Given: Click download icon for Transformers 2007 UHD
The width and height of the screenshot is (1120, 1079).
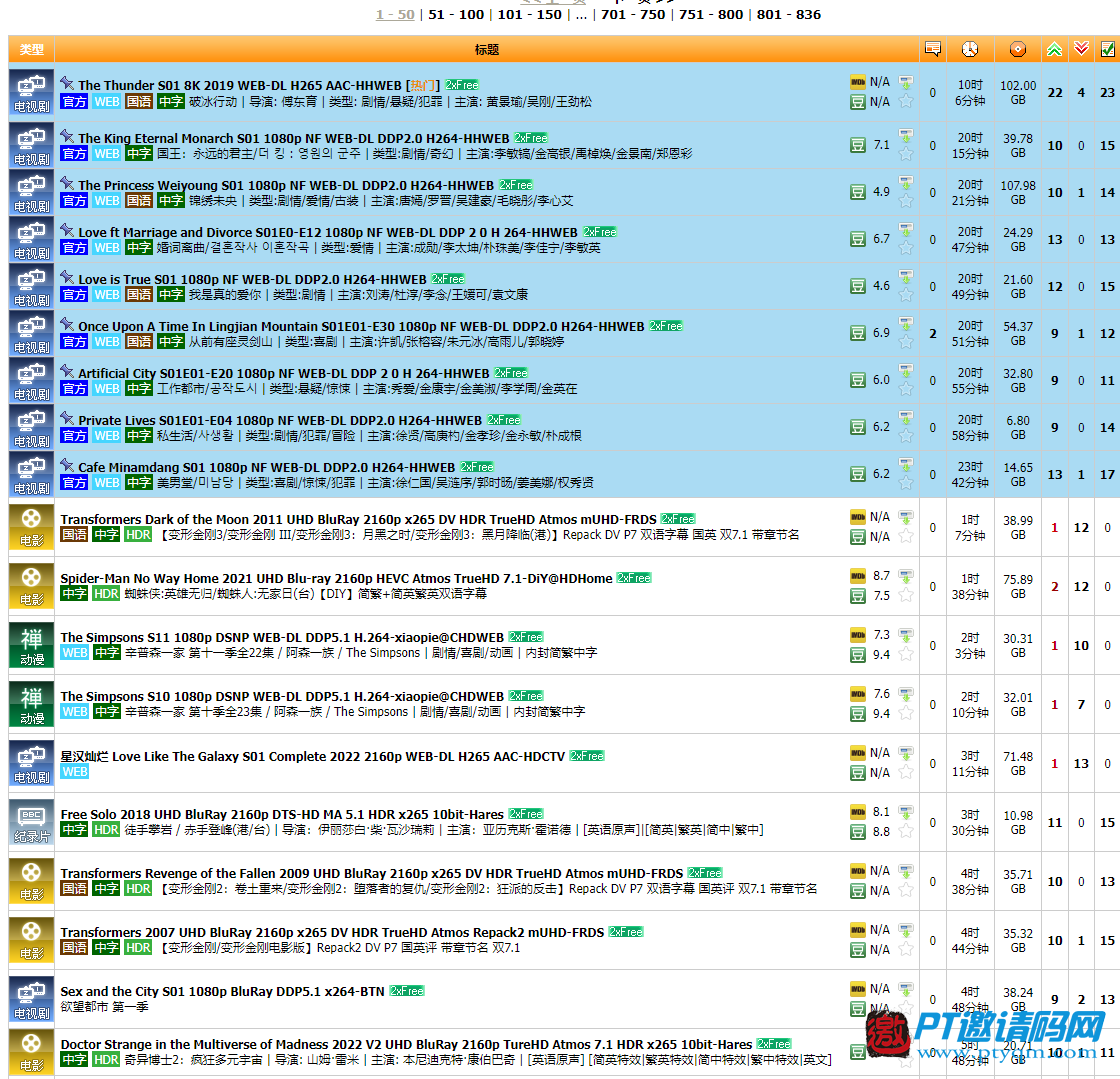Looking at the screenshot, I should pyautogui.click(x=906, y=930).
